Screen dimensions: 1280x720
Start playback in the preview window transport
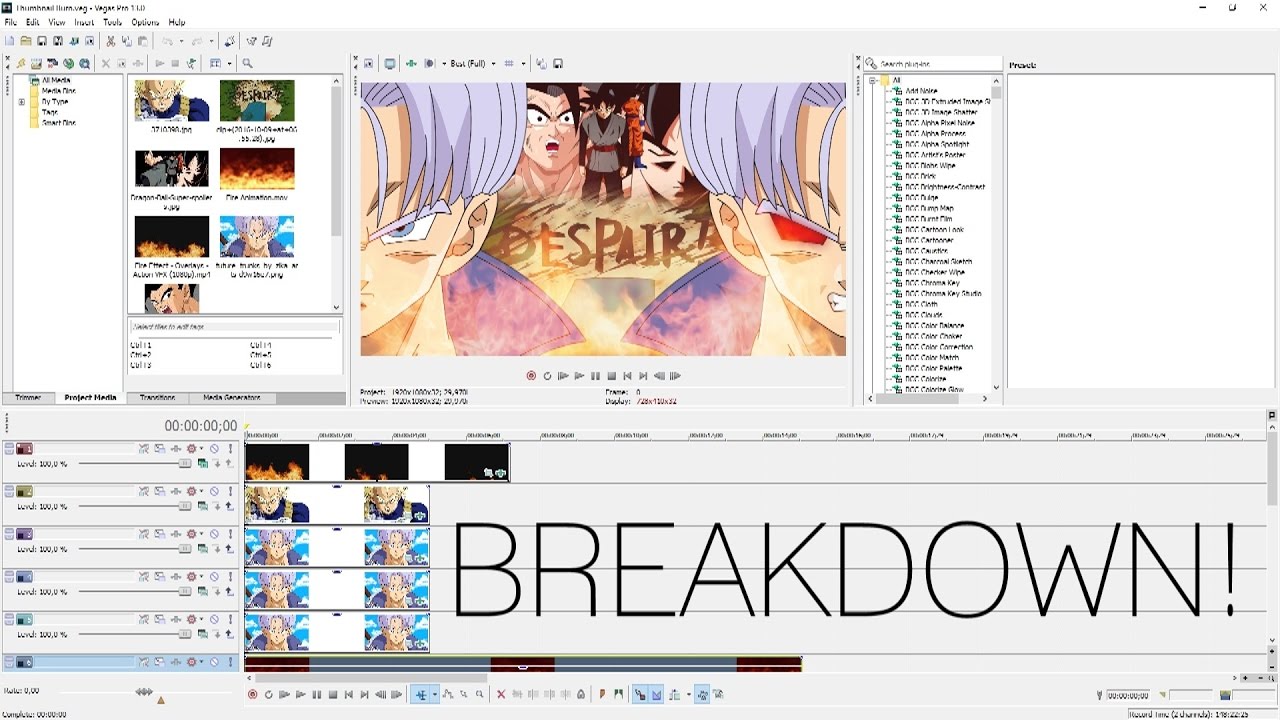pos(579,376)
